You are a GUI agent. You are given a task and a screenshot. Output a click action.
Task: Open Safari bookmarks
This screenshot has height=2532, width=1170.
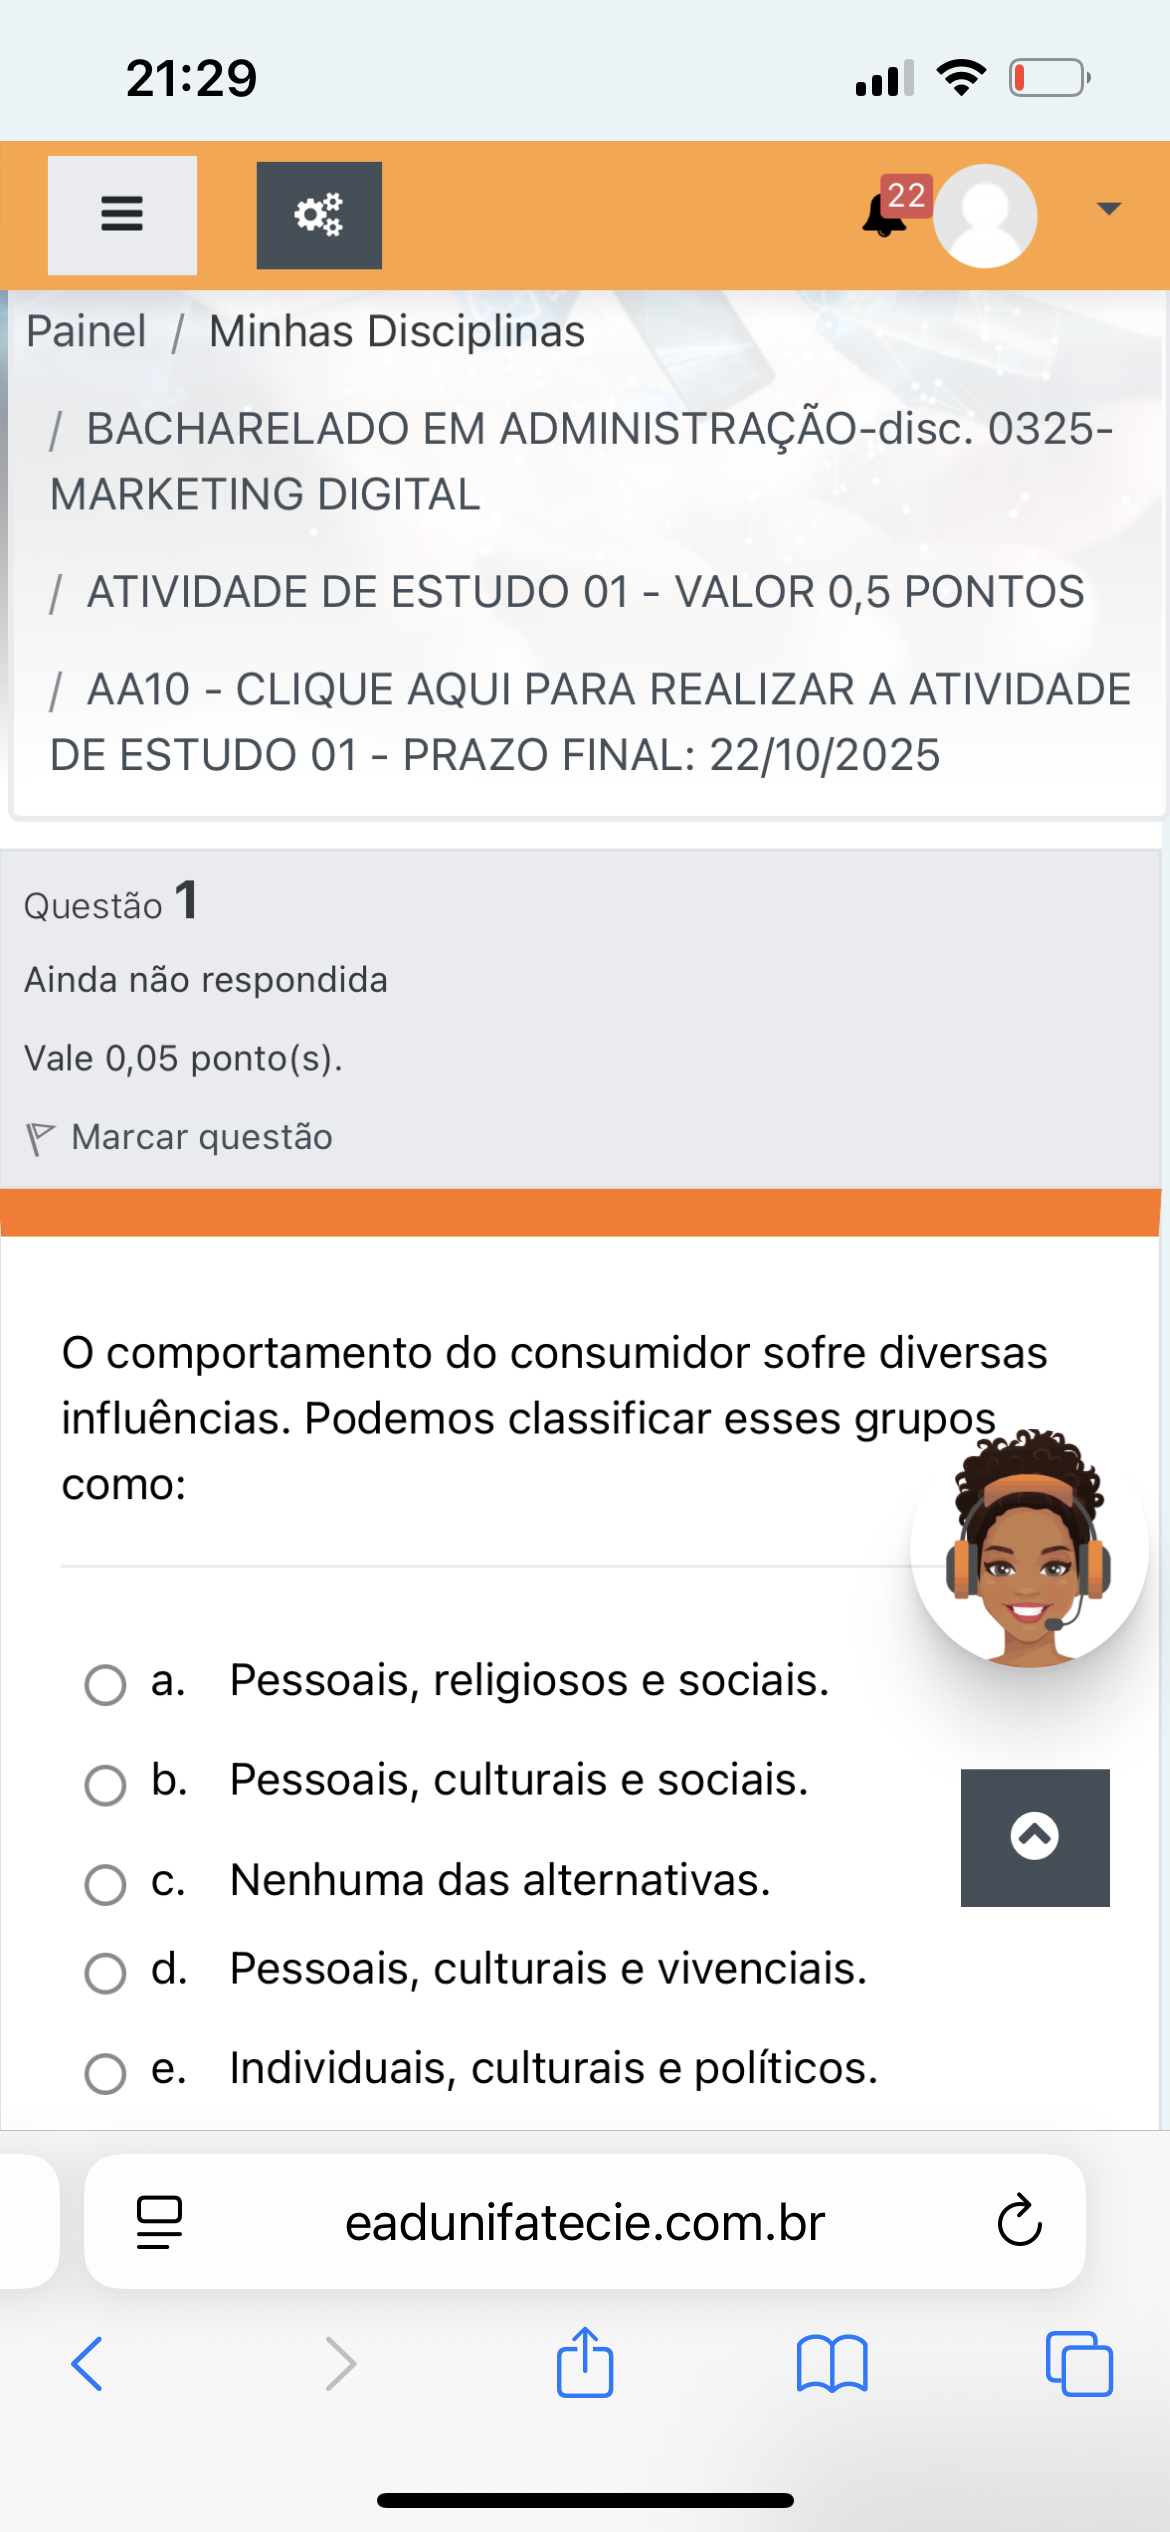[832, 2363]
